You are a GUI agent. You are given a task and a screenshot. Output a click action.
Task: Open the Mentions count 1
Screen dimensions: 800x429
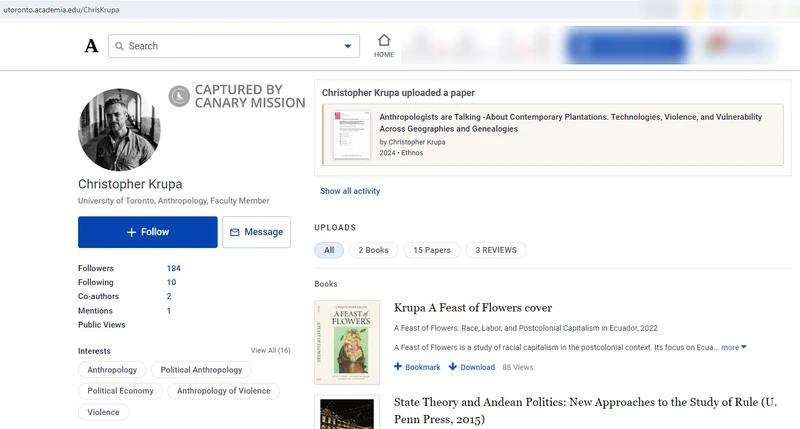pyautogui.click(x=169, y=311)
